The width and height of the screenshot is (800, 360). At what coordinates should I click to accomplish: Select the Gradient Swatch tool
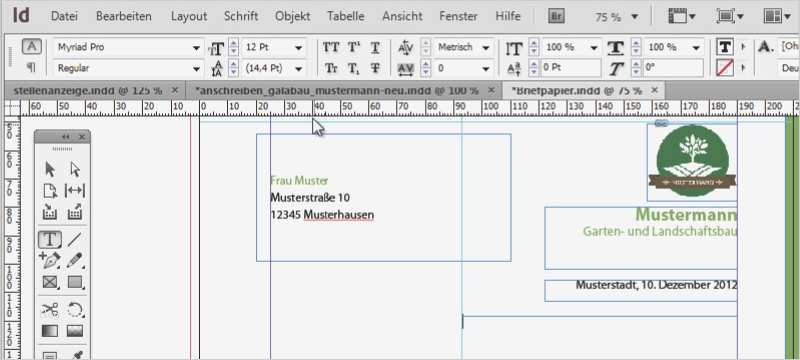pos(49,331)
